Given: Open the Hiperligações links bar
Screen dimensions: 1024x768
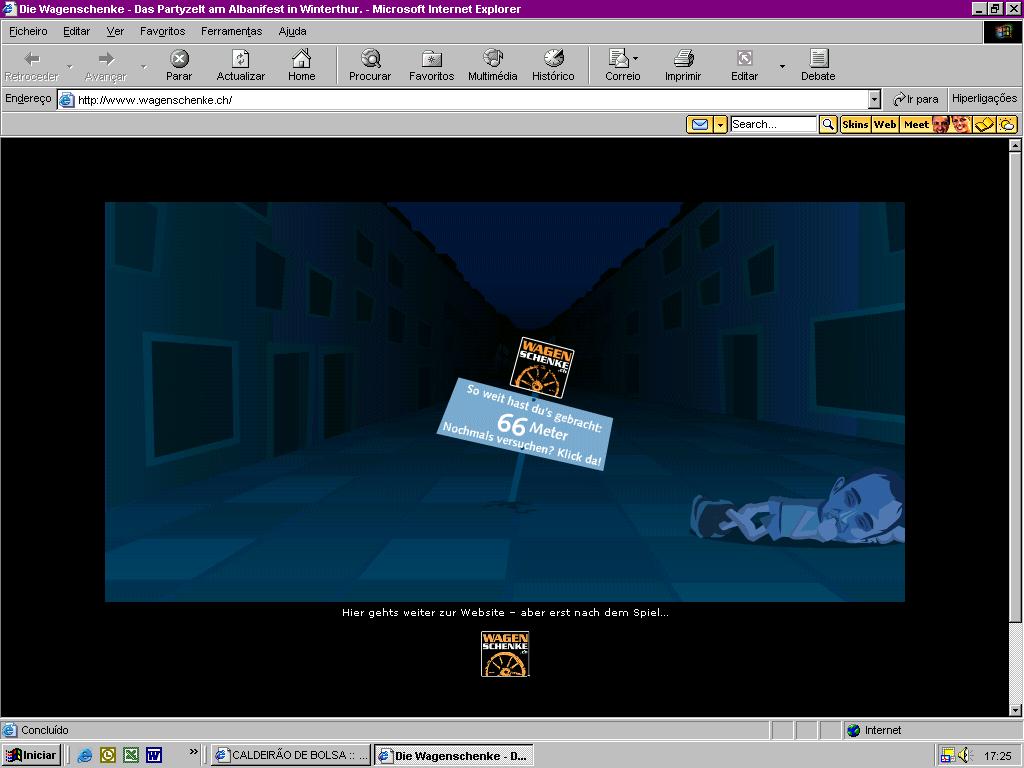Looking at the screenshot, I should point(984,99).
